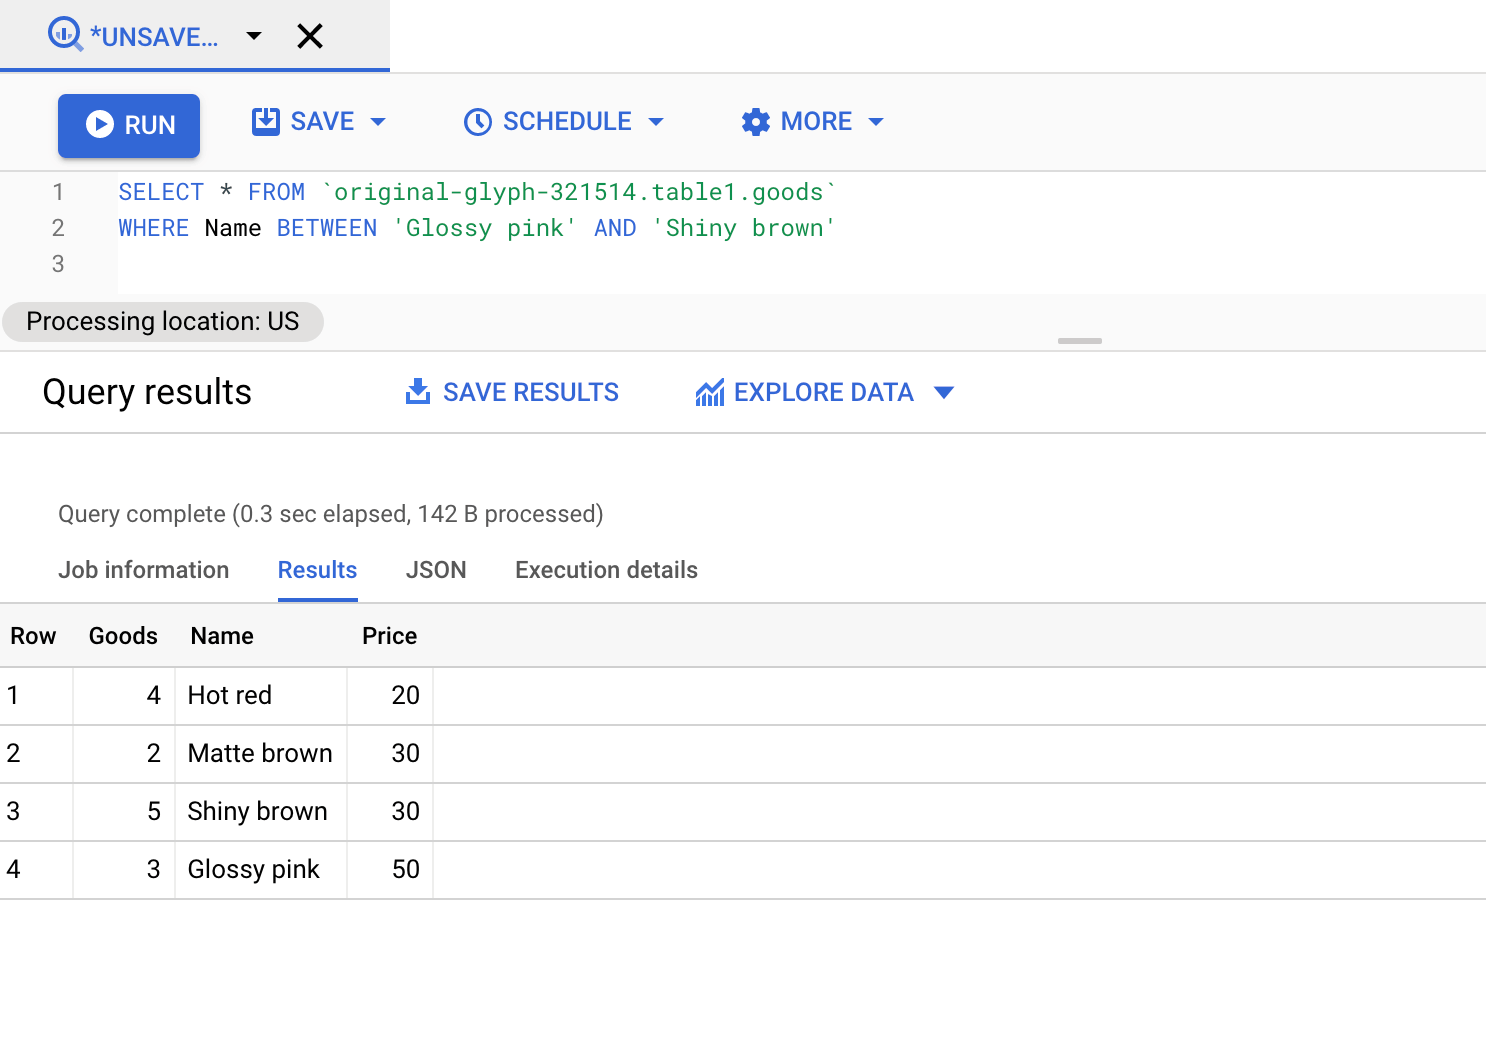Select the Matte brown cell
The image size is (1486, 1042).
(261, 753)
